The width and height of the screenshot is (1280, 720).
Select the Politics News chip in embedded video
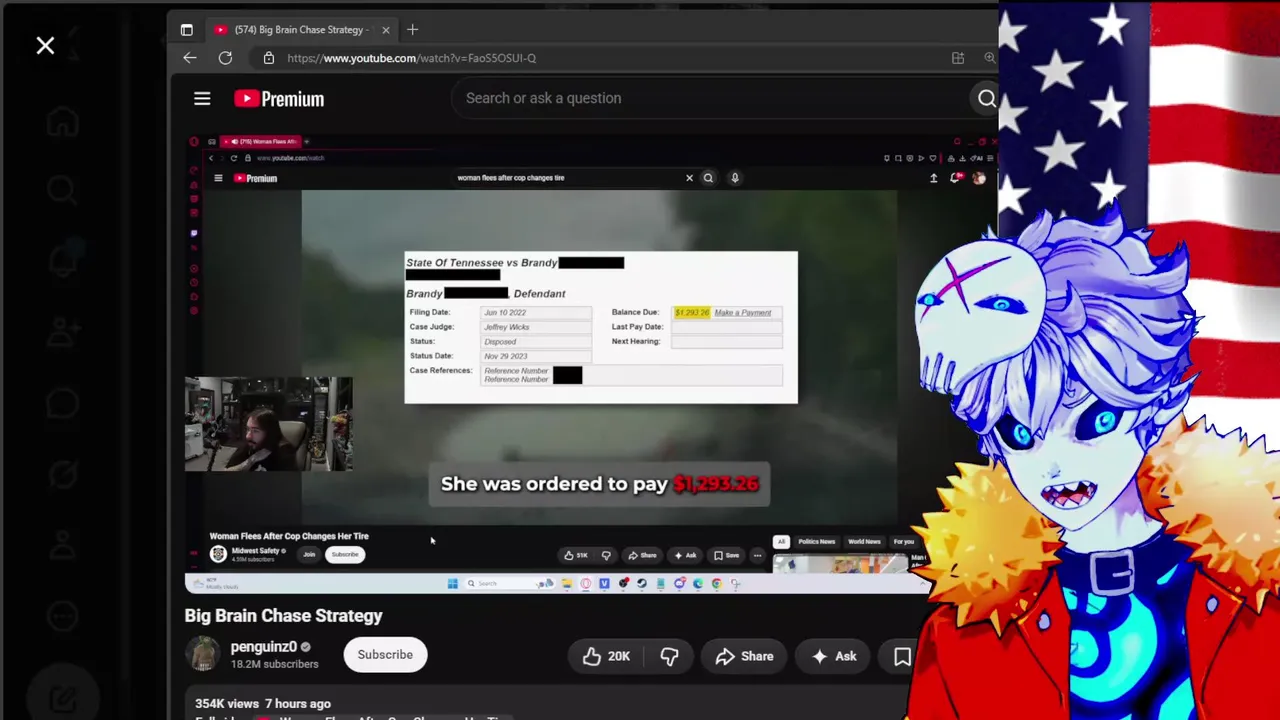[x=816, y=542]
